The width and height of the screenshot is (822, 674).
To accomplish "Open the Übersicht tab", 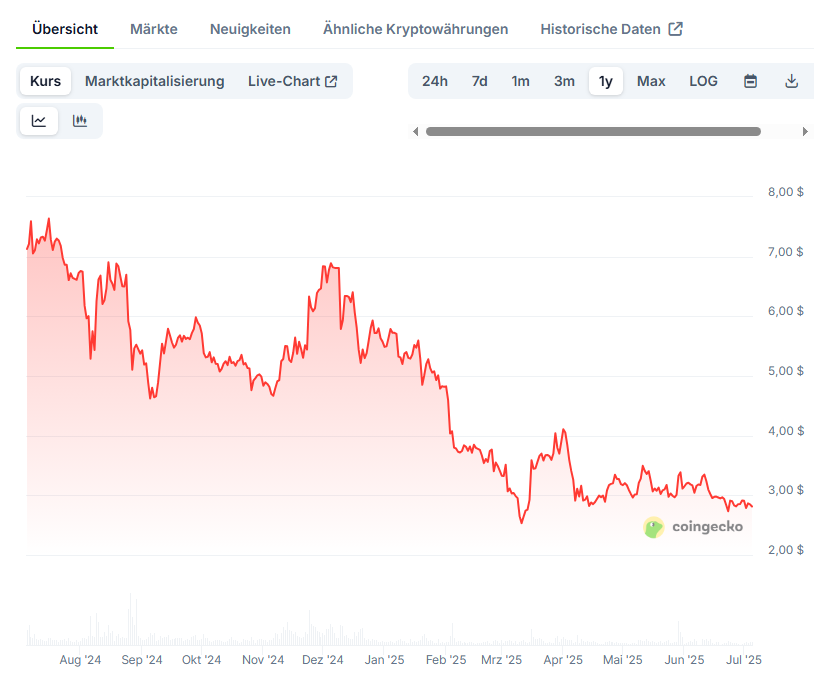I will (65, 29).
